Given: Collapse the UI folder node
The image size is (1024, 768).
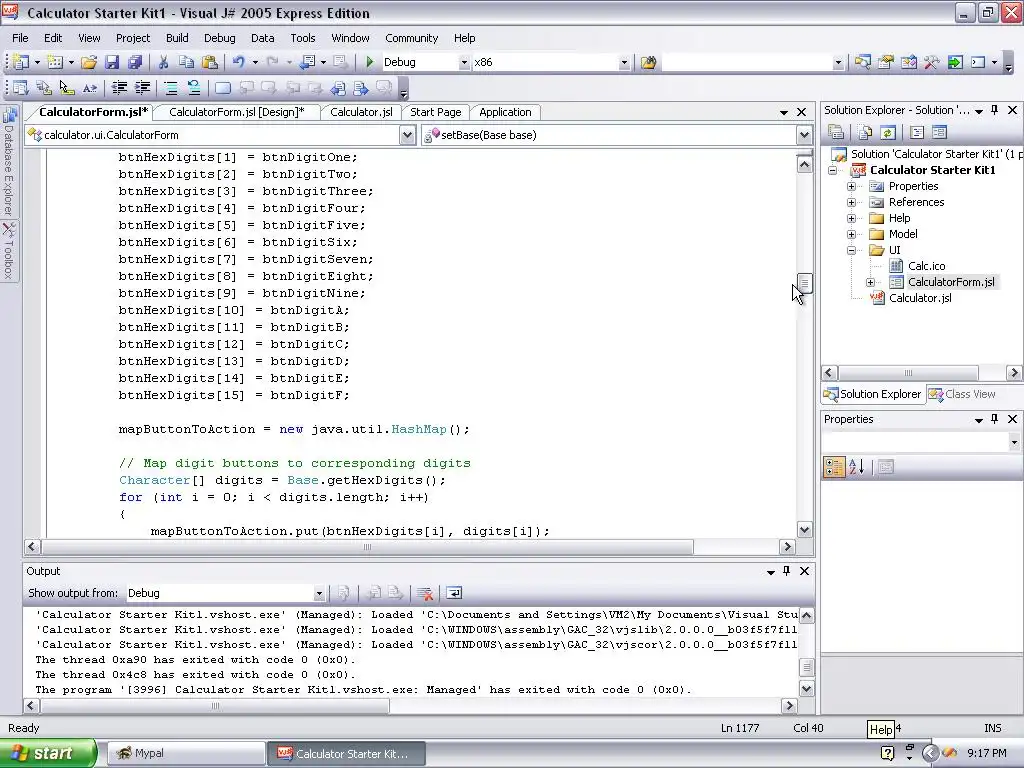Looking at the screenshot, I should (x=852, y=250).
